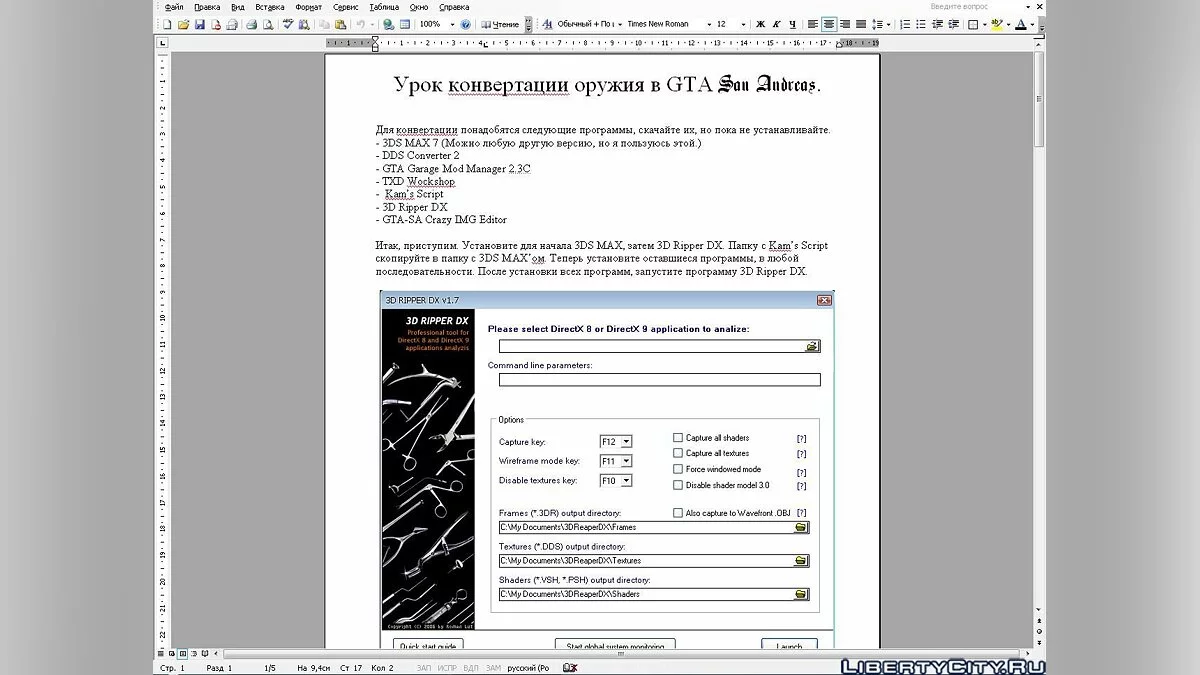Open the Формат menu

coord(309,7)
